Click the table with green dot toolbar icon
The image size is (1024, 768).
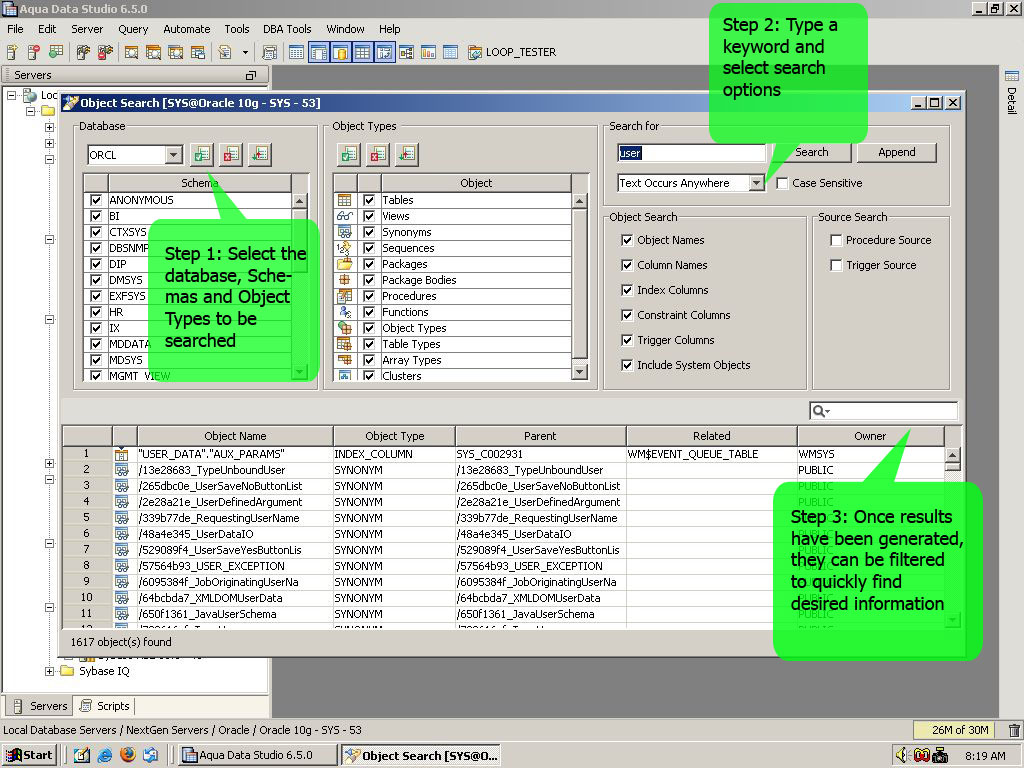click(56, 52)
